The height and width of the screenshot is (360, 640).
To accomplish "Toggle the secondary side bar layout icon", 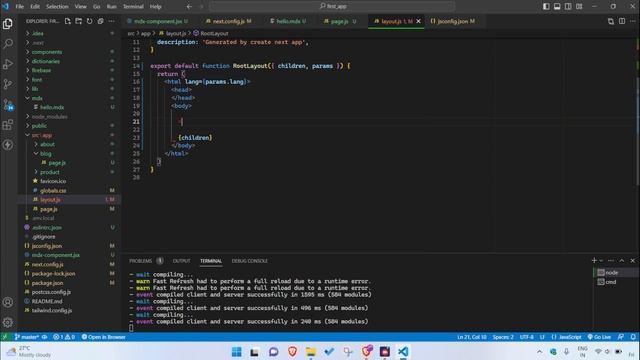I will (x=568, y=7).
